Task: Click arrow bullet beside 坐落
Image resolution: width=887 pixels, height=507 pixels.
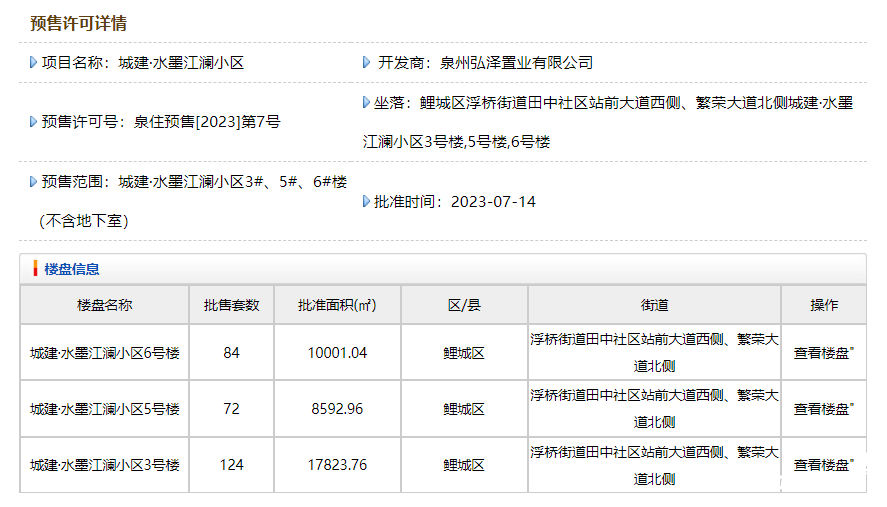Action: tap(367, 102)
